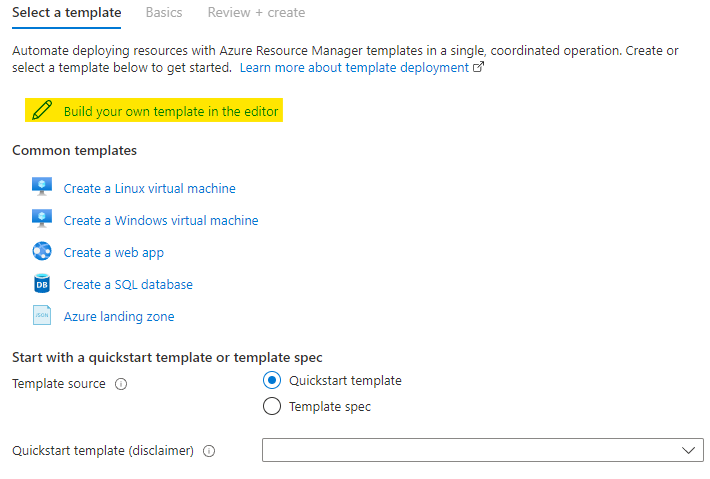Click the Azure landing zone link
The image size is (710, 479).
coord(119,316)
